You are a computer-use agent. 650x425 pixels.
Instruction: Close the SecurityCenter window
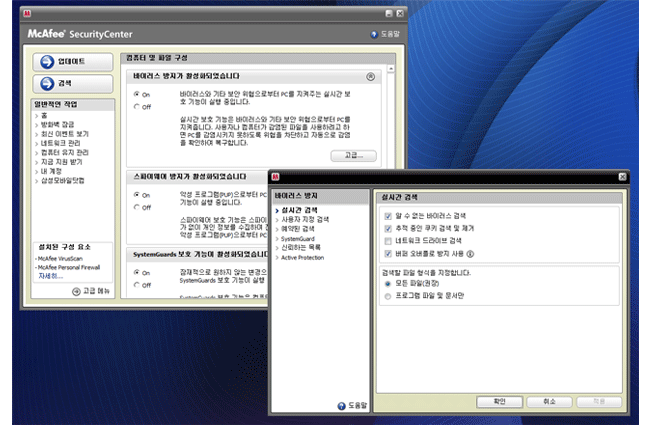[400, 14]
